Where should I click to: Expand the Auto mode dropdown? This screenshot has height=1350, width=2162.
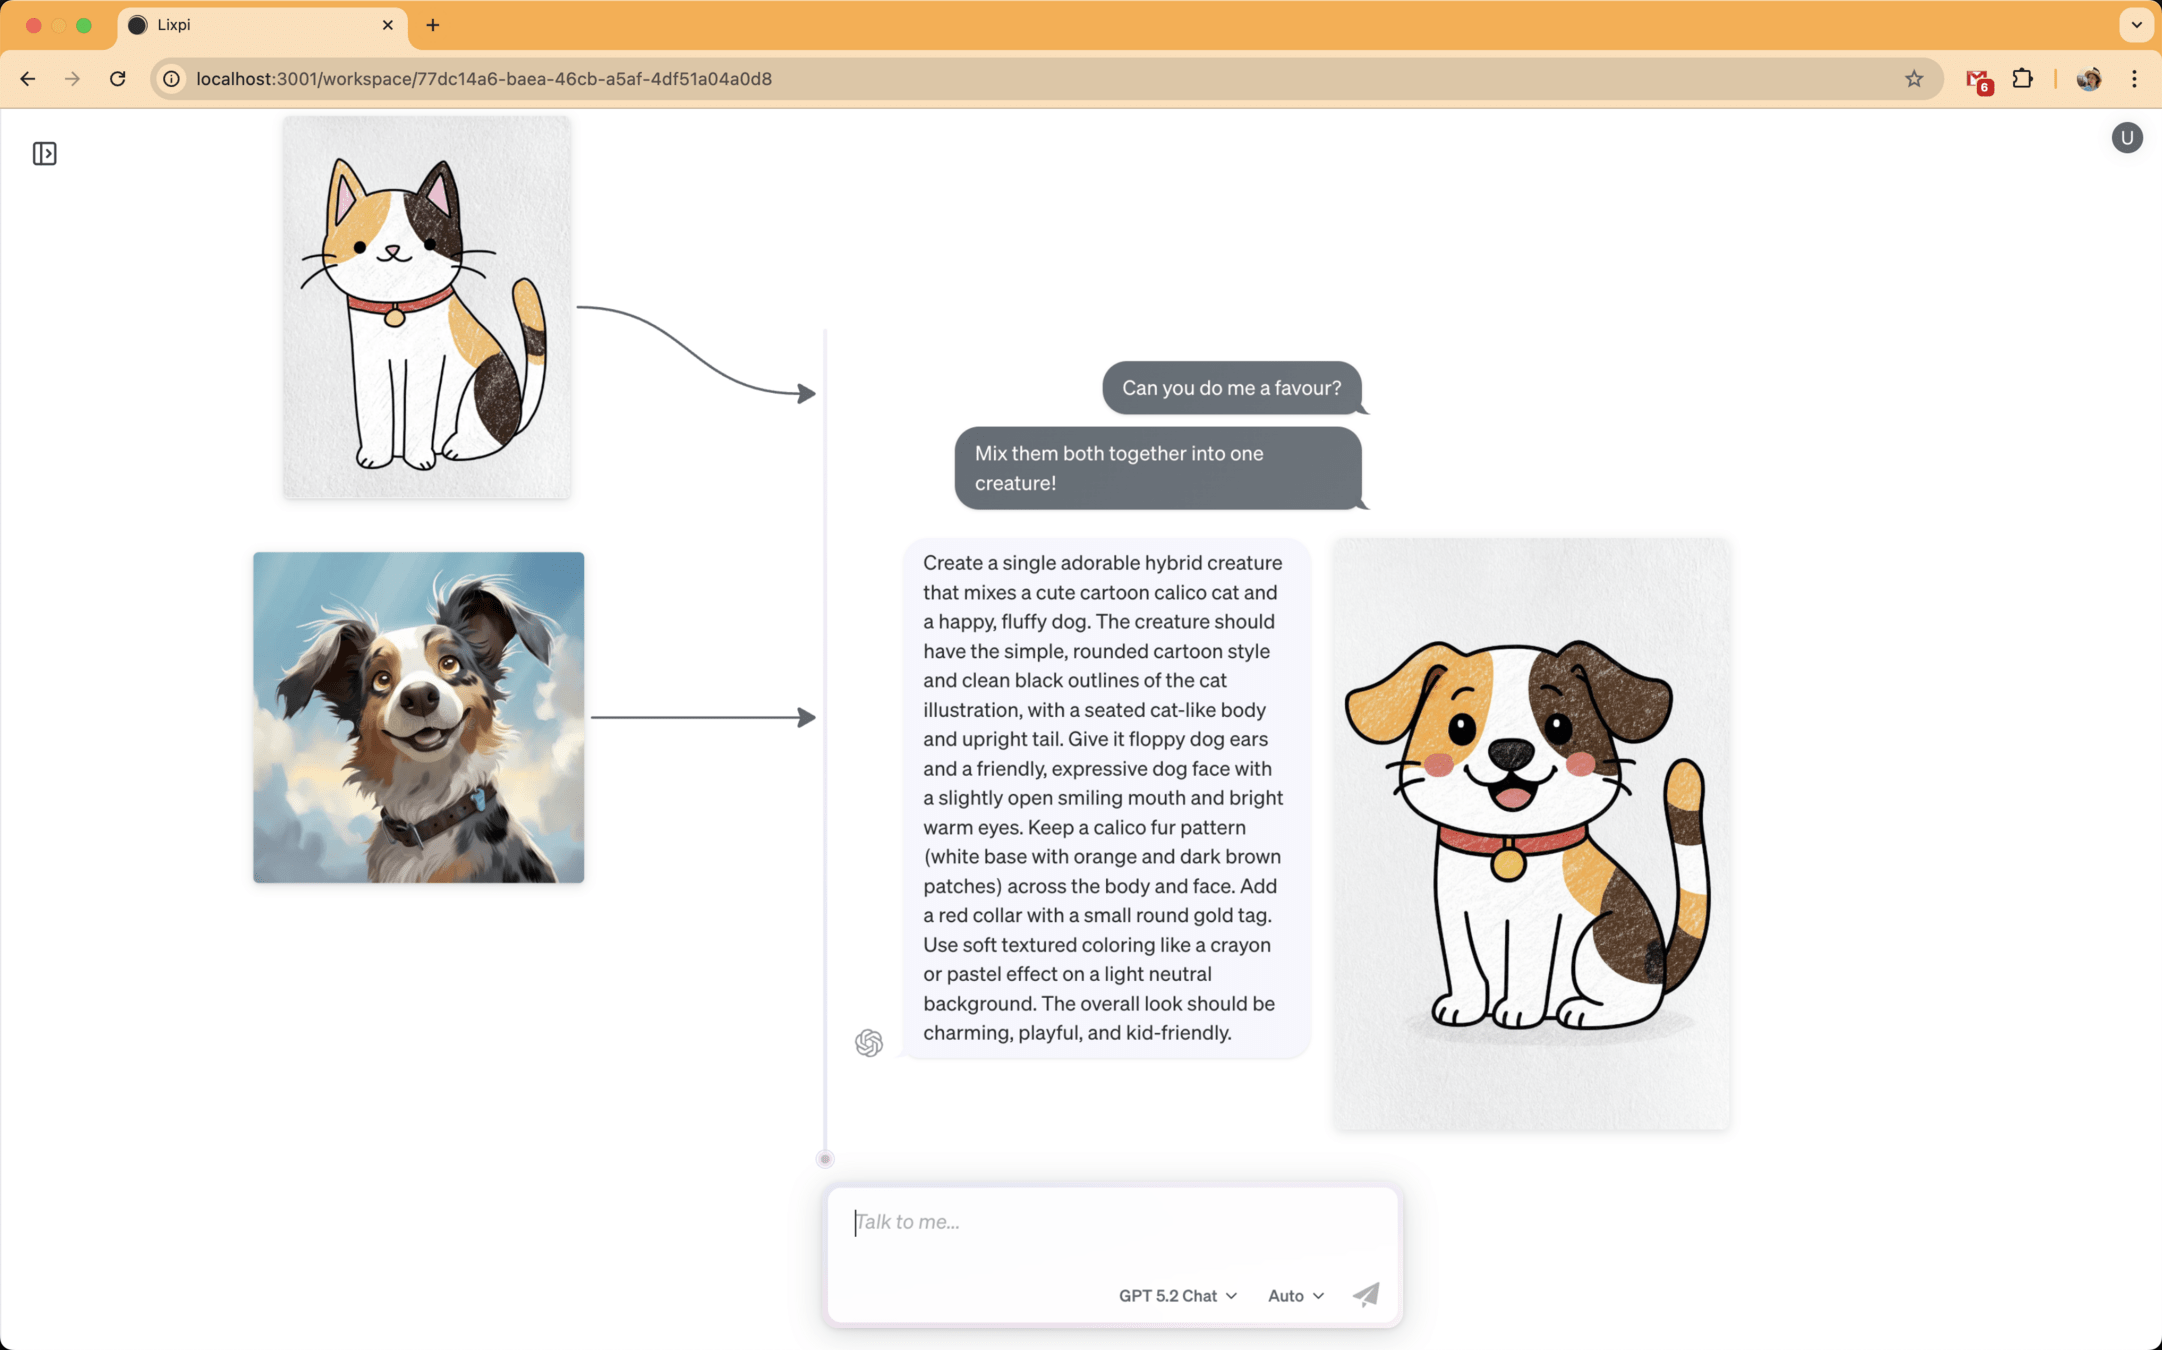1295,1295
